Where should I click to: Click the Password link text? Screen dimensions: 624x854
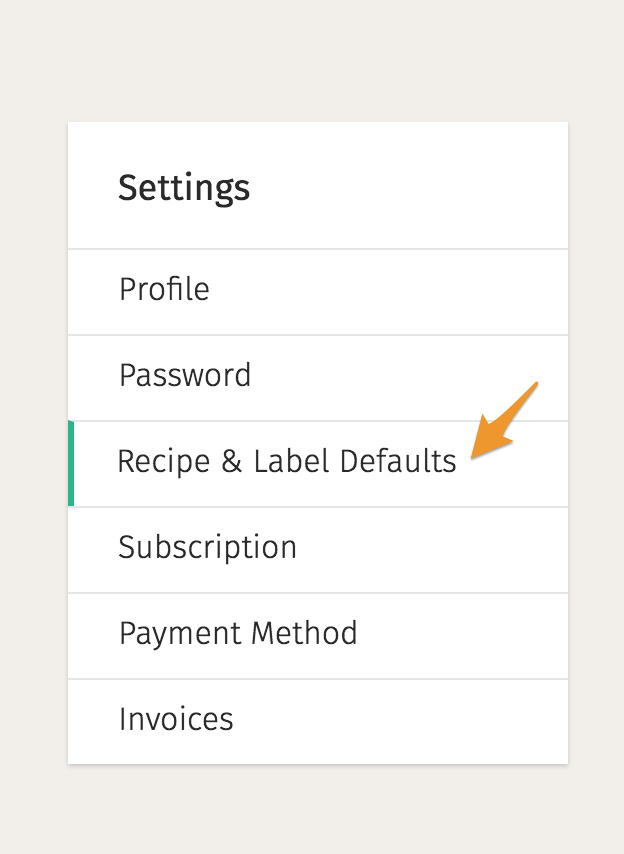185,375
